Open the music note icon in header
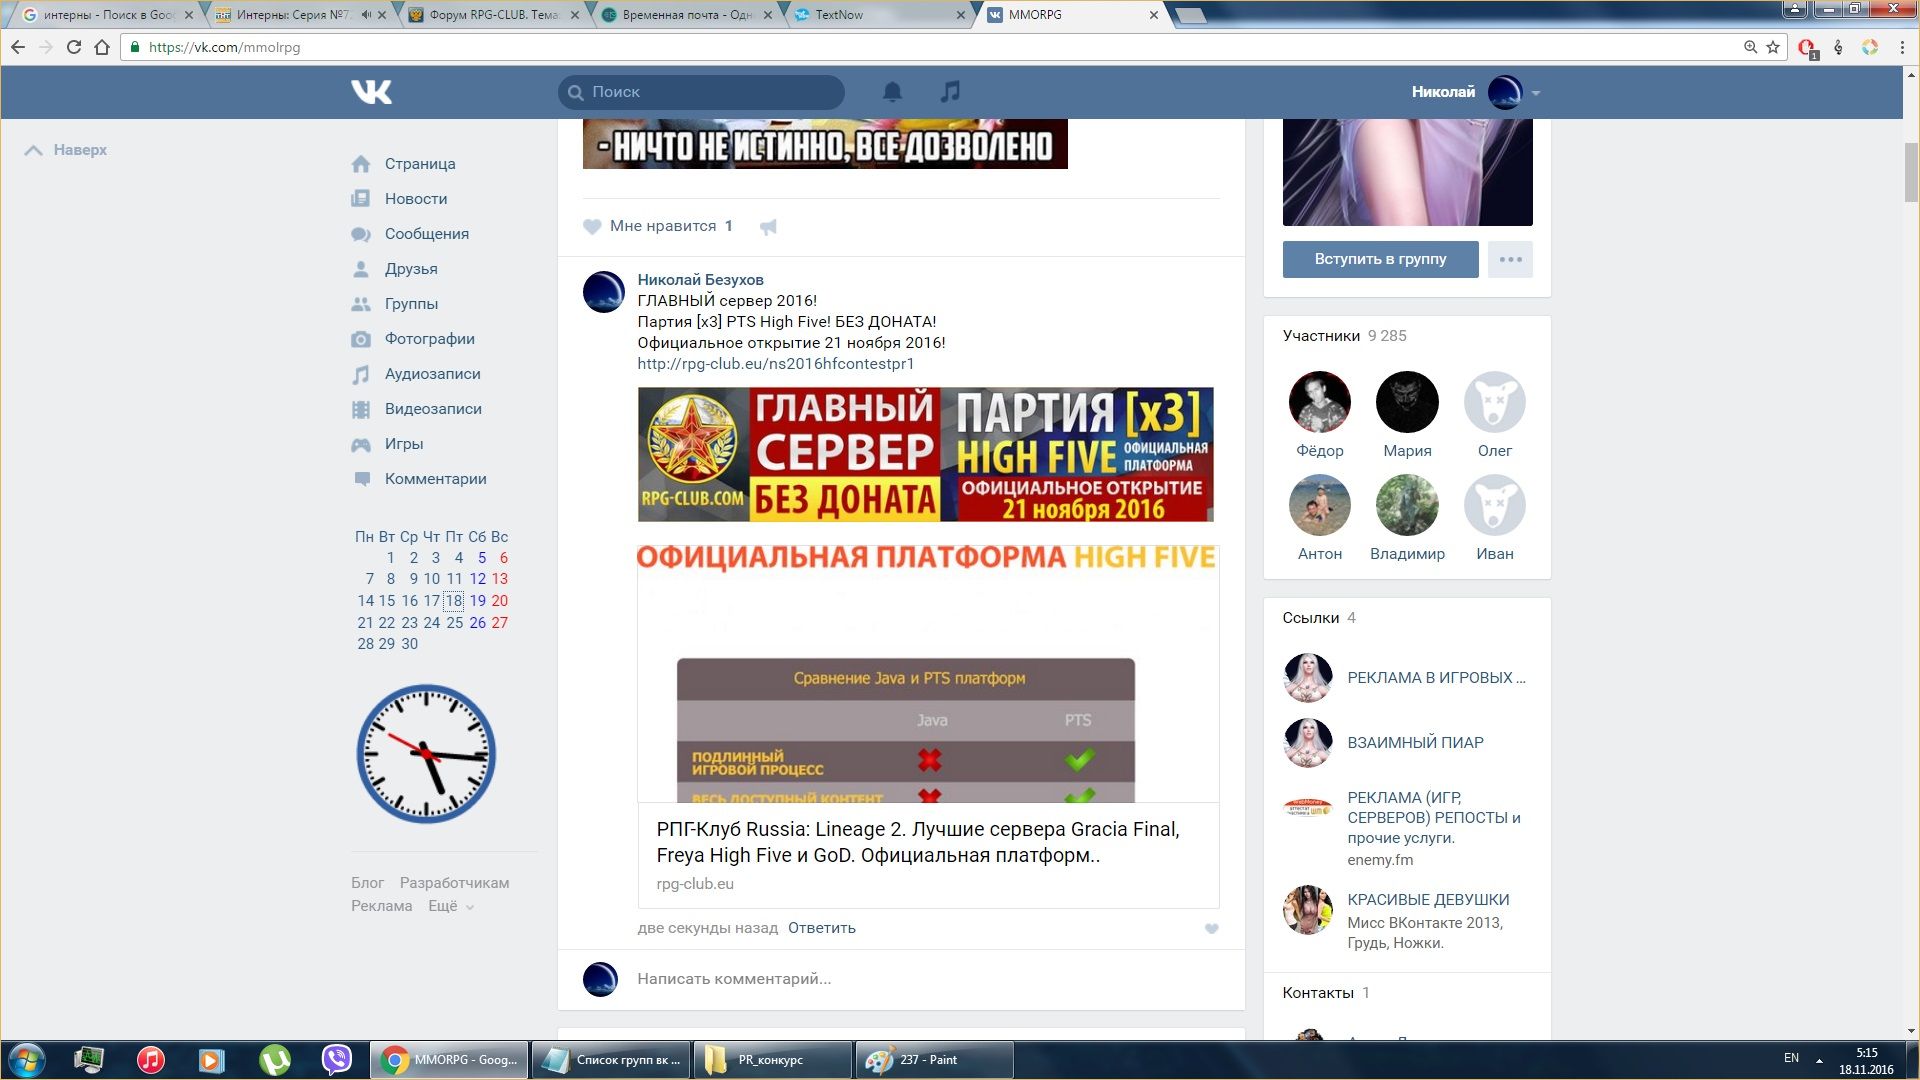Image resolution: width=1920 pixels, height=1080 pixels. coord(950,92)
